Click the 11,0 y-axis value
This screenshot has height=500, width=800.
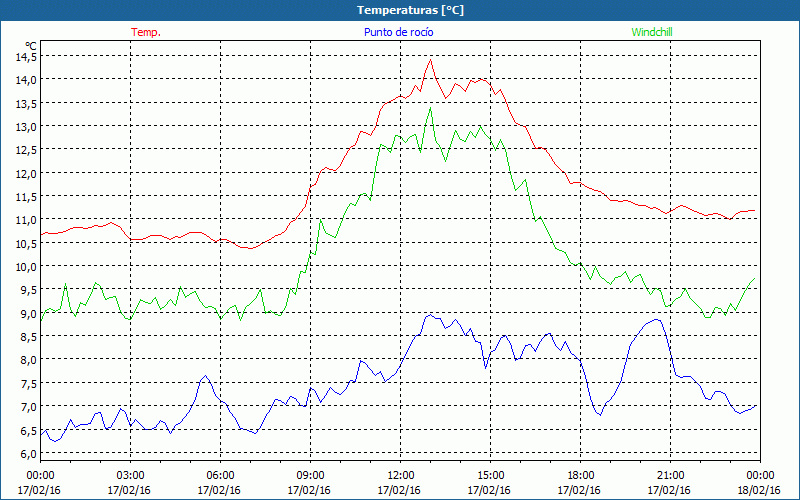(26, 220)
